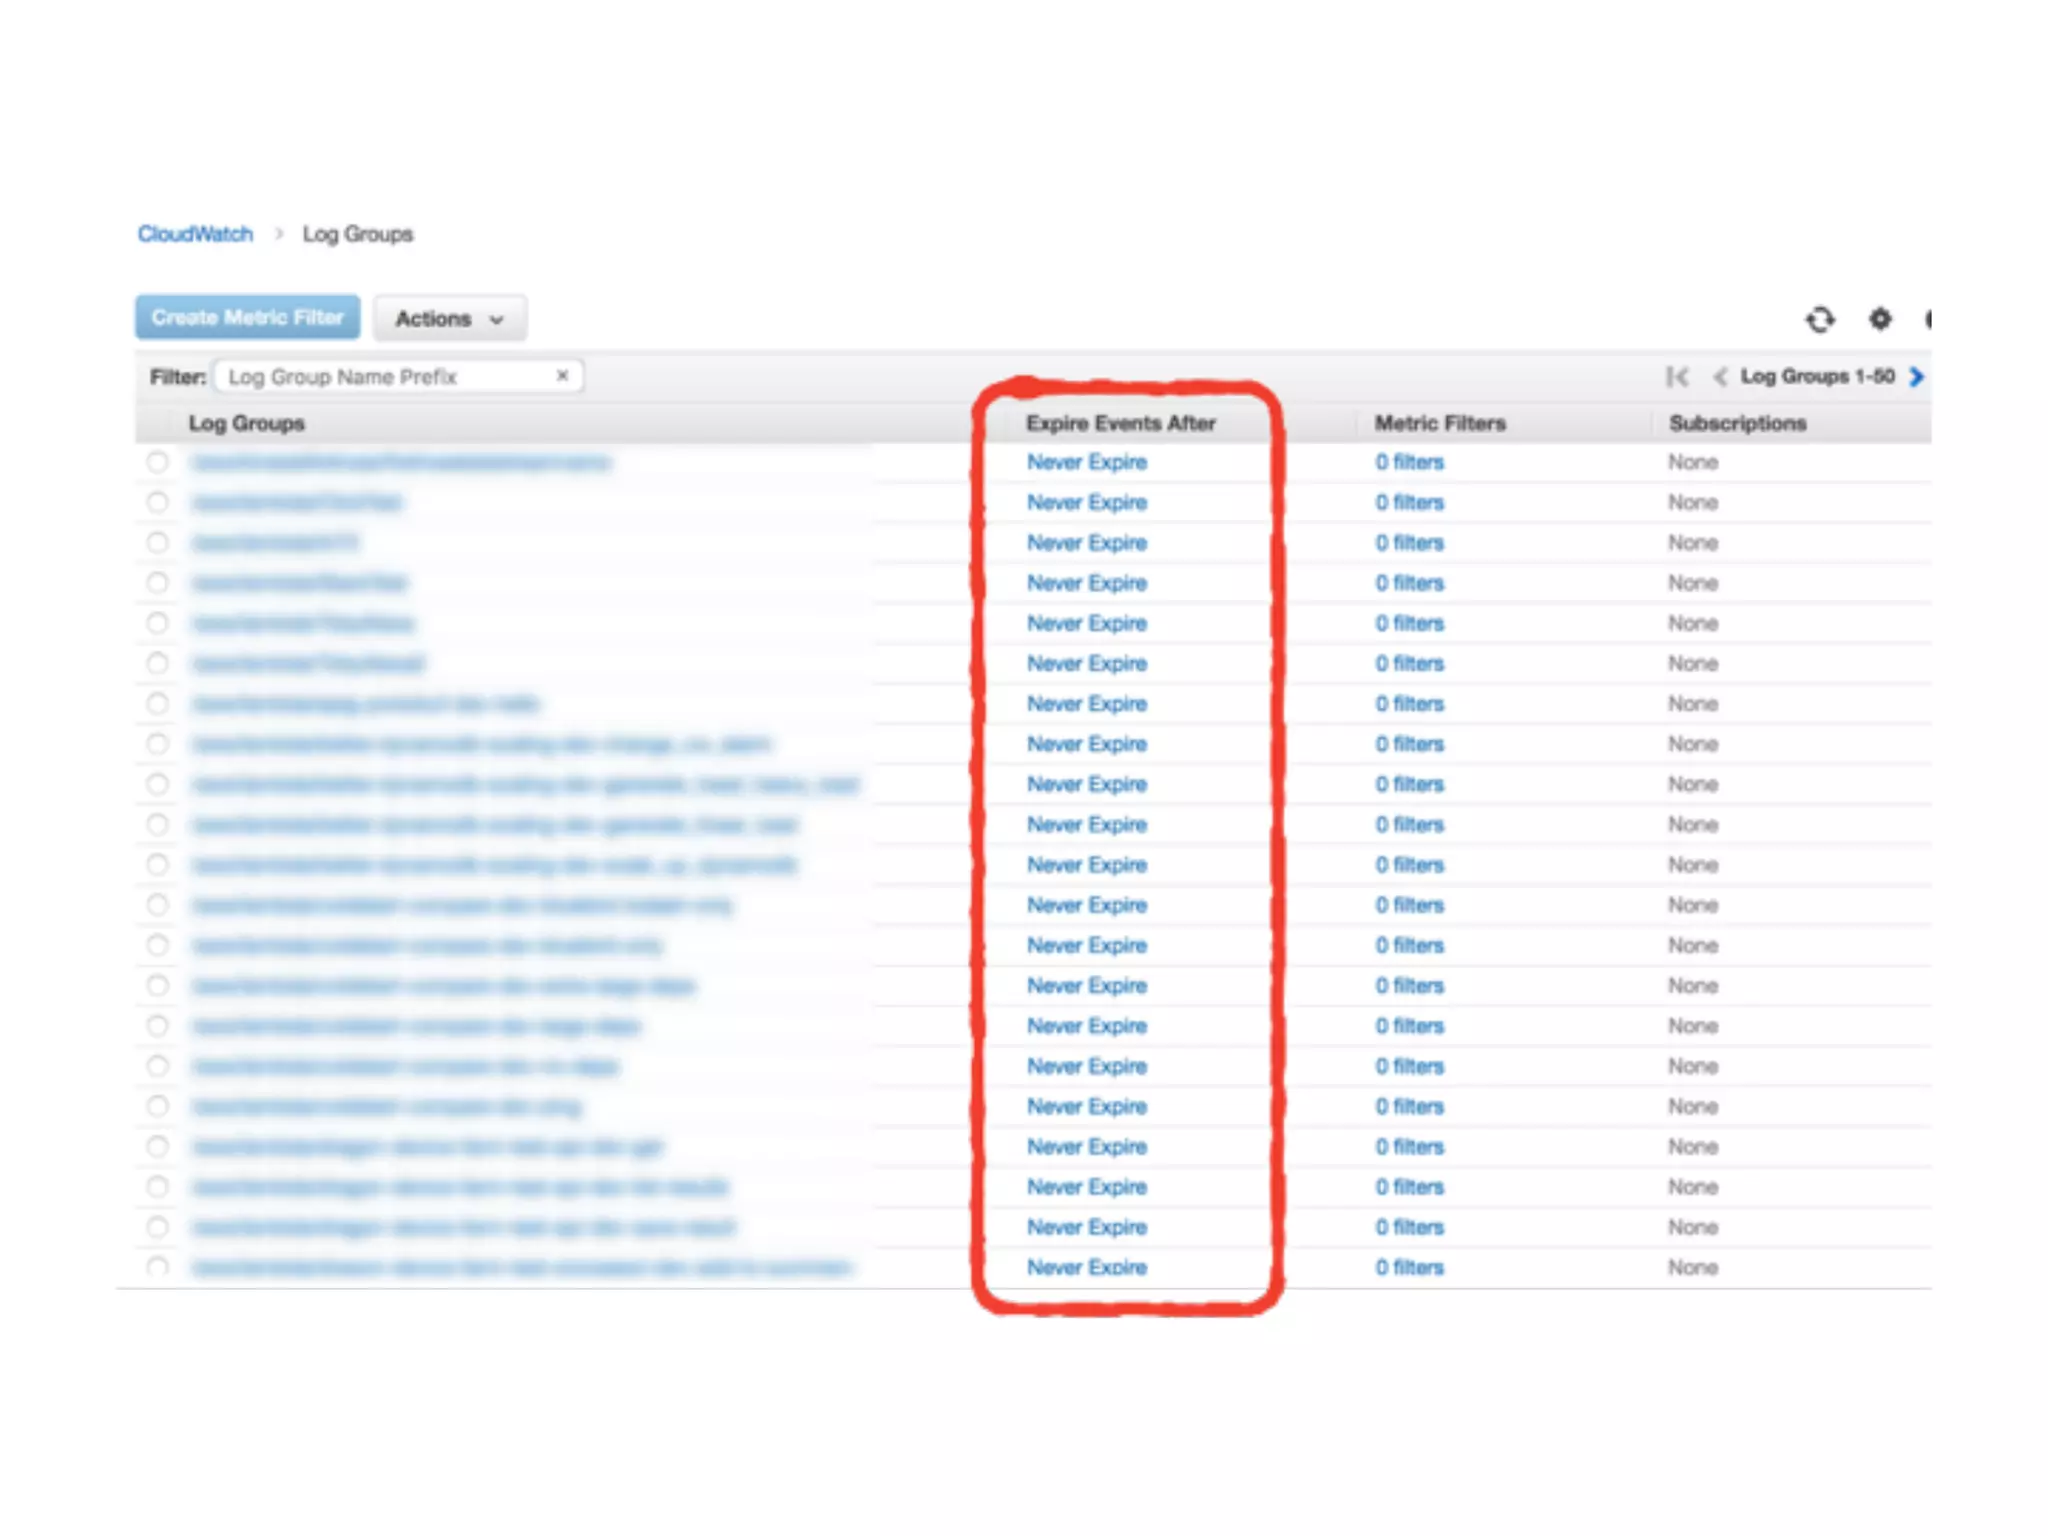The width and height of the screenshot is (2048, 1536).
Task: Go to next page of log groups
Action: point(1916,377)
